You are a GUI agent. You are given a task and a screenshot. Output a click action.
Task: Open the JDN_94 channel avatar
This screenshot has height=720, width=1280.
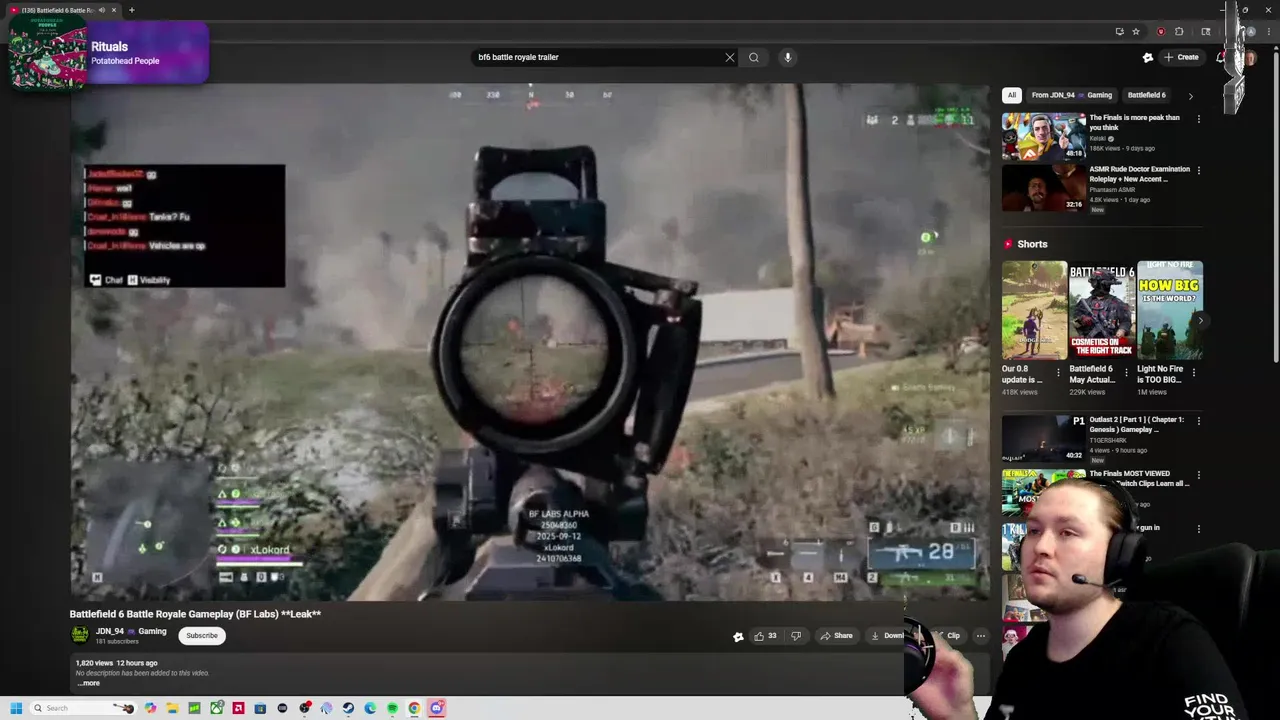pyautogui.click(x=79, y=634)
